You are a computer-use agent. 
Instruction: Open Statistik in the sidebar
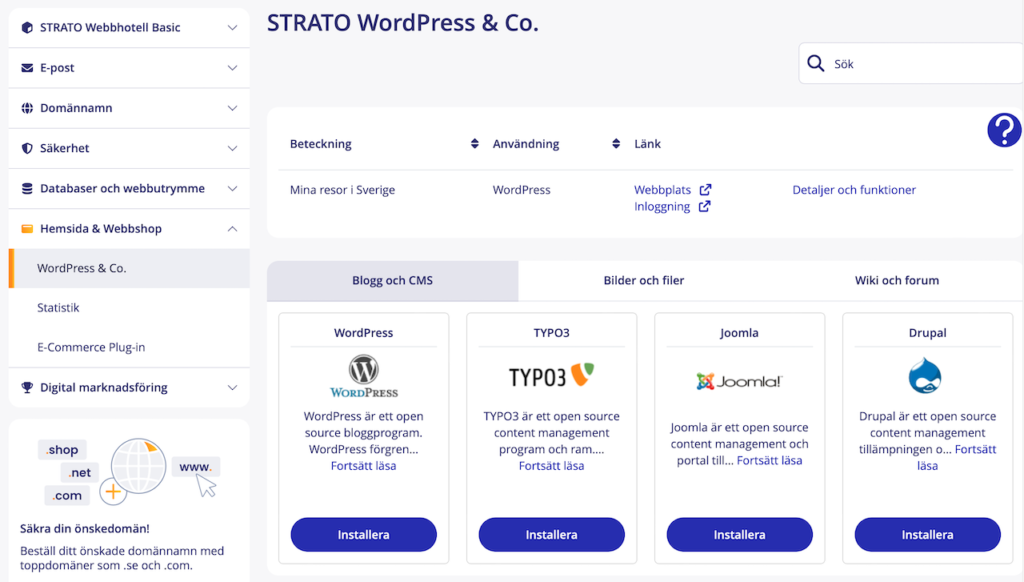click(x=129, y=308)
